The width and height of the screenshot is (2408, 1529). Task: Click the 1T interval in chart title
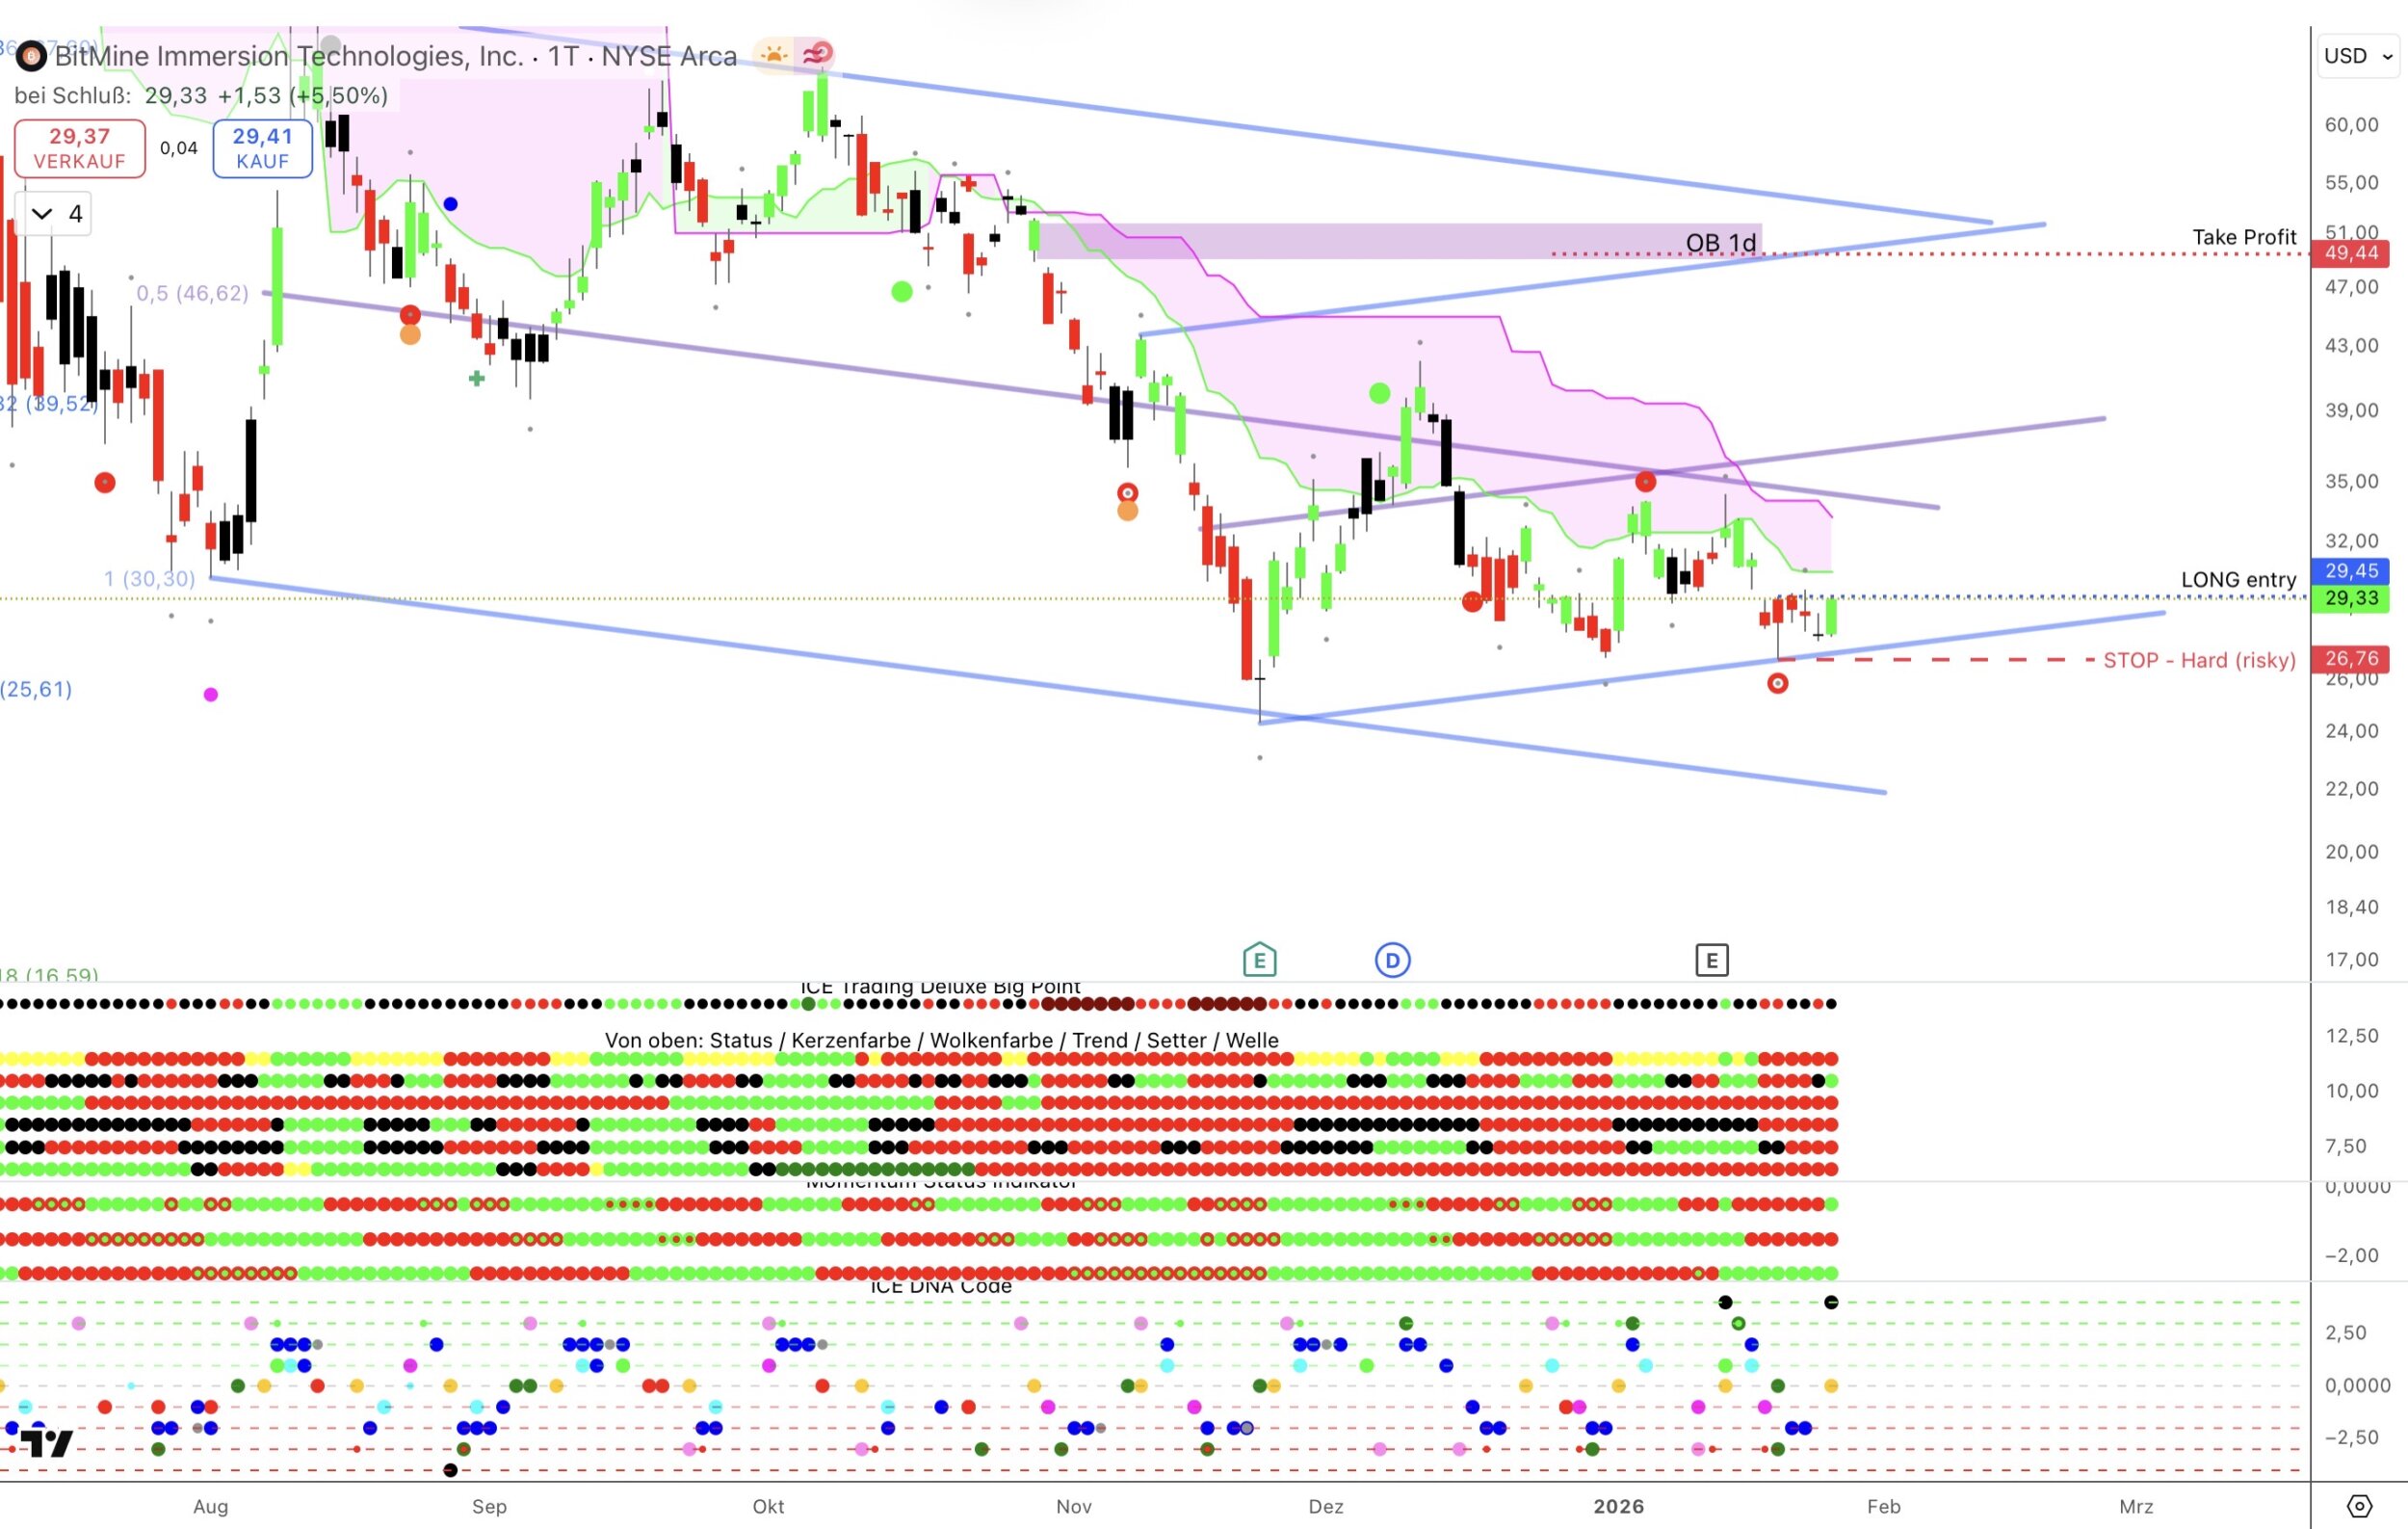pos(563,56)
